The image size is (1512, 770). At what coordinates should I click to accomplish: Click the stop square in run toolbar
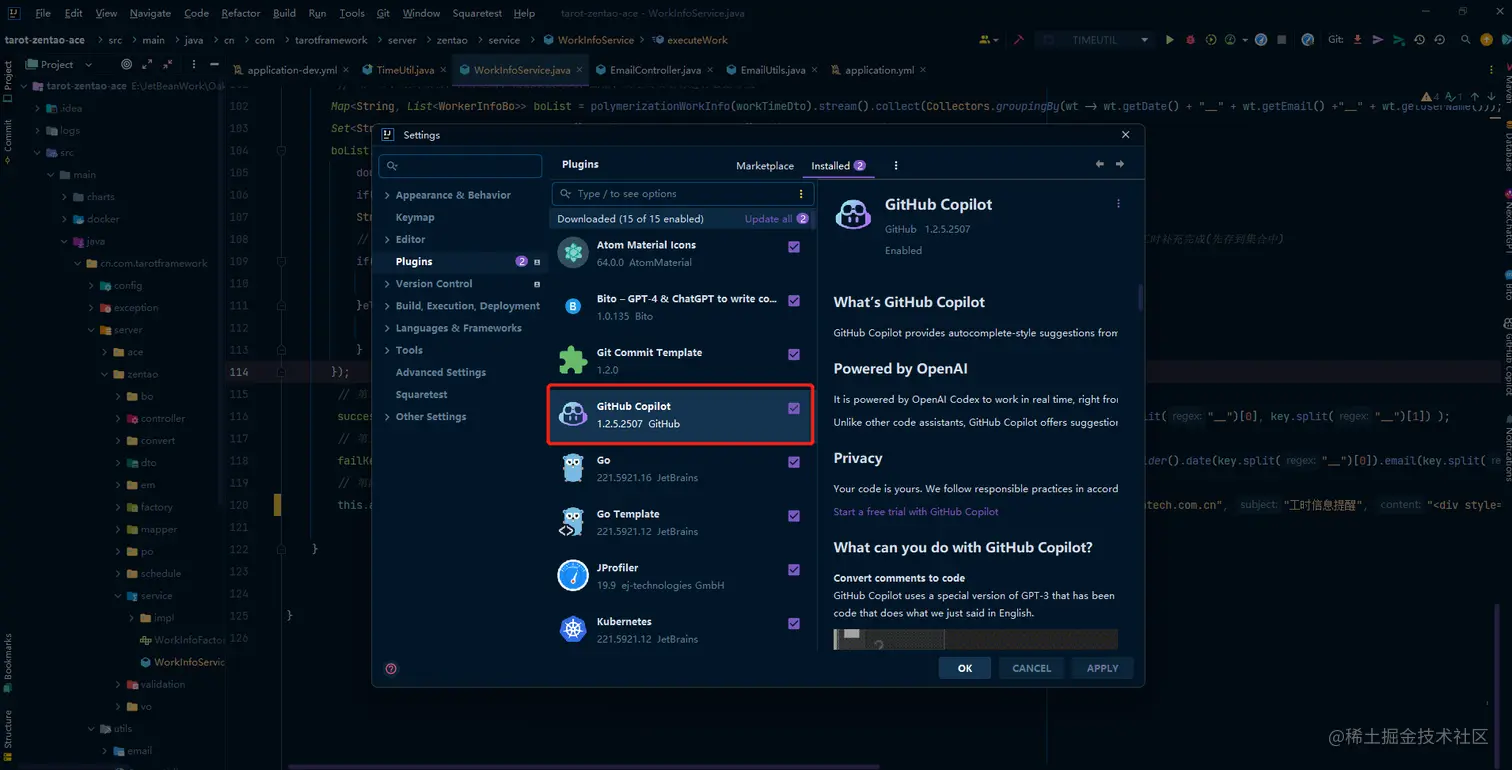tap(1282, 40)
